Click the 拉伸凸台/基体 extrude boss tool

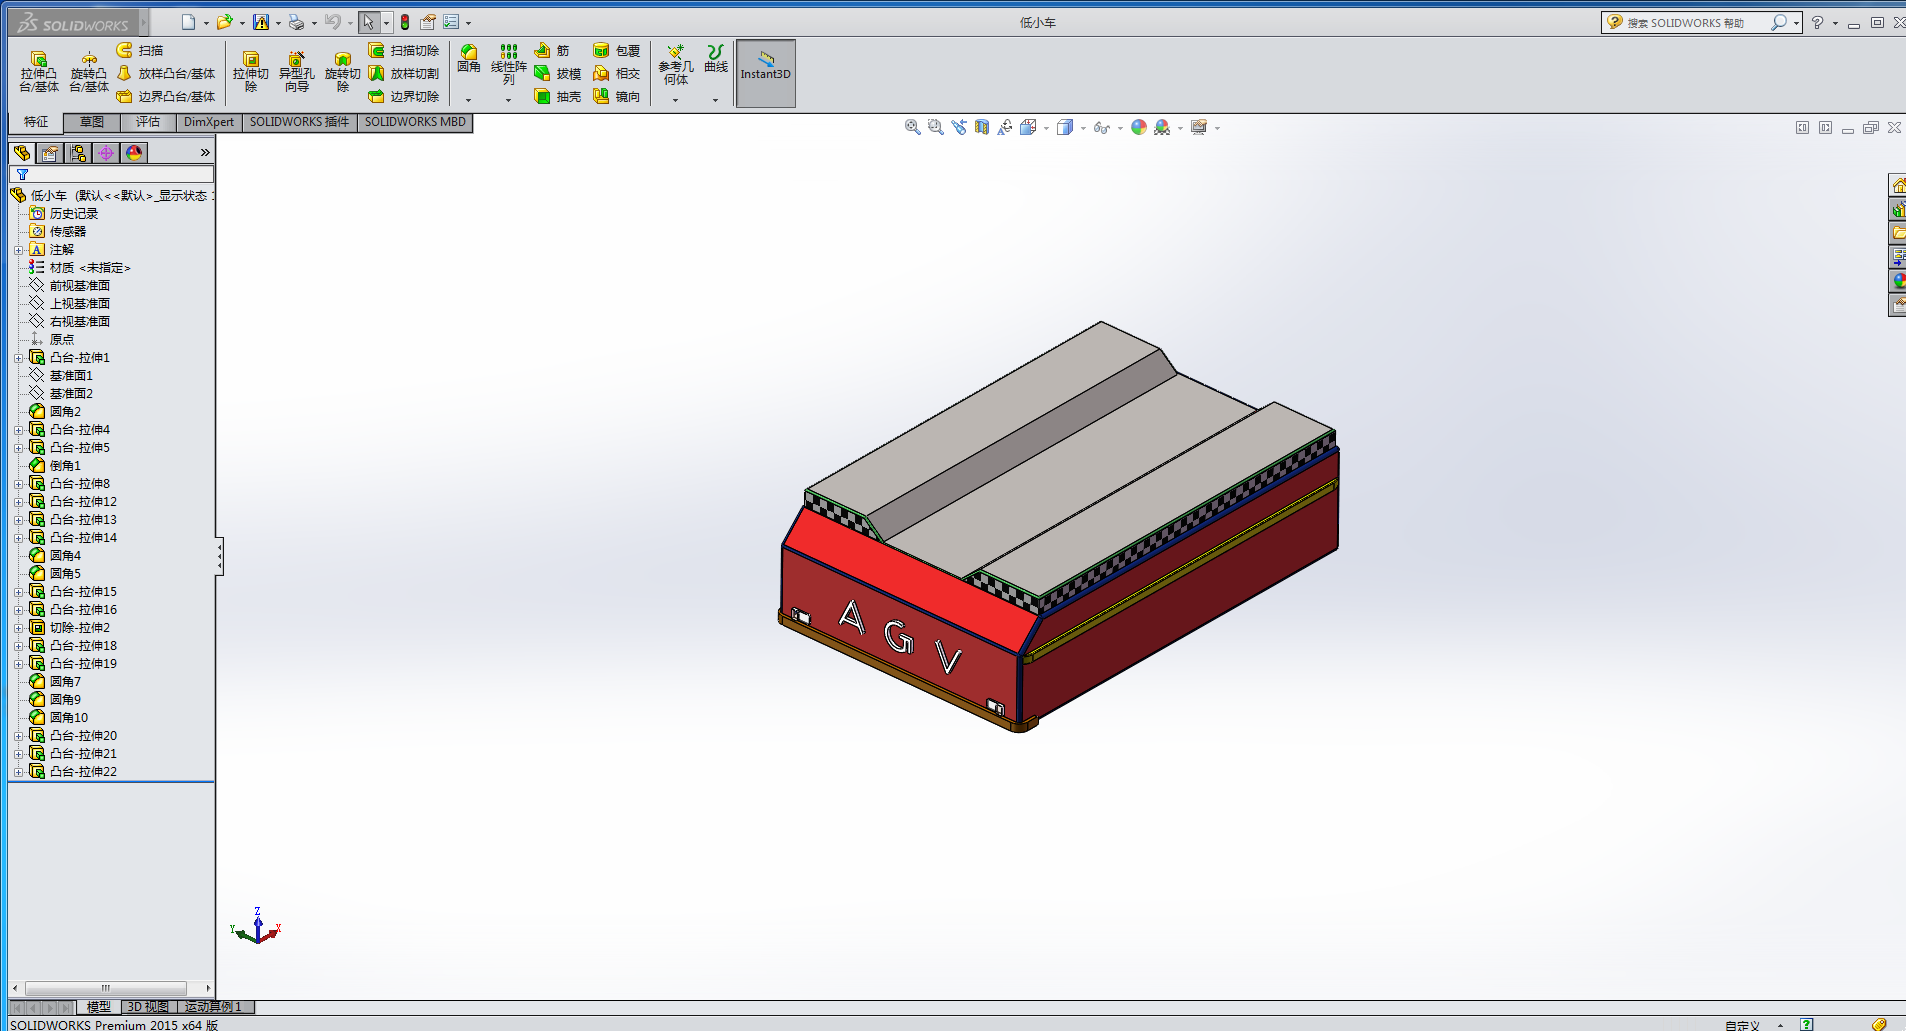click(39, 72)
